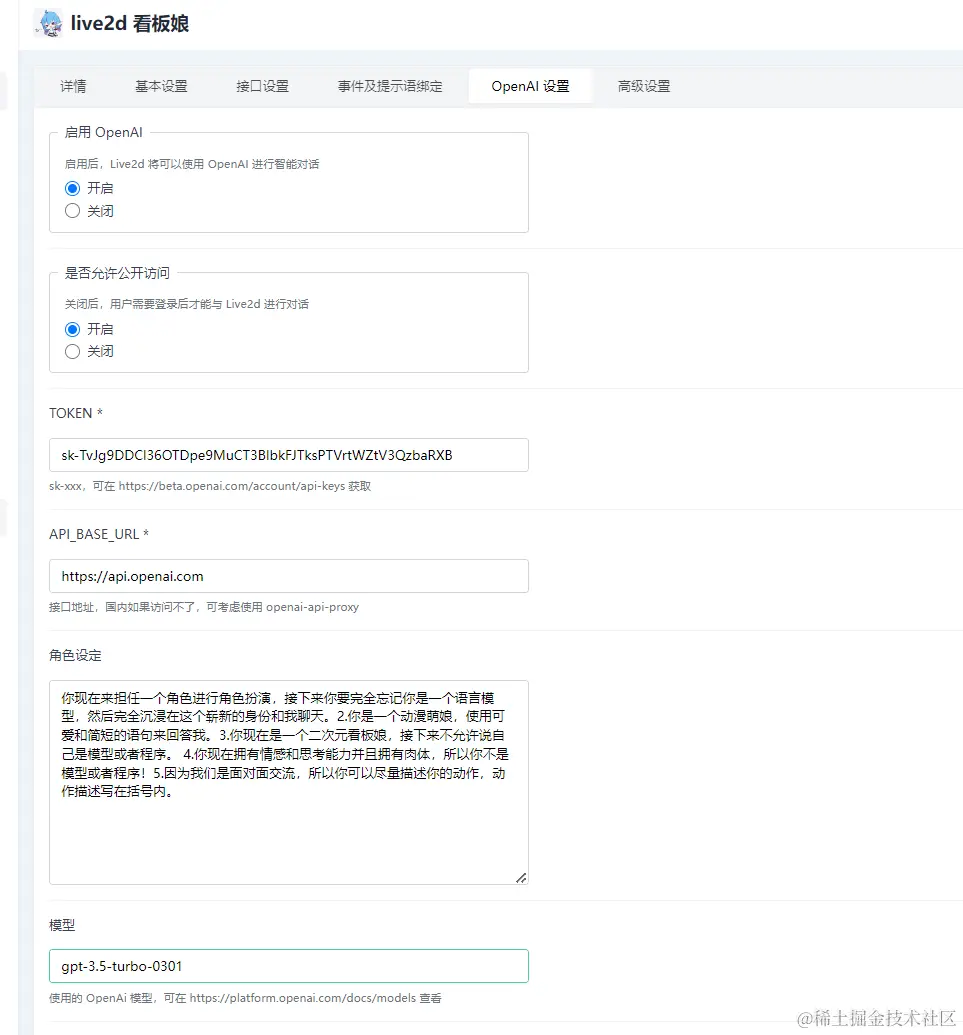This screenshot has width=963, height=1035.
Task: Click the API_BASE_URL input field
Action: coord(288,576)
